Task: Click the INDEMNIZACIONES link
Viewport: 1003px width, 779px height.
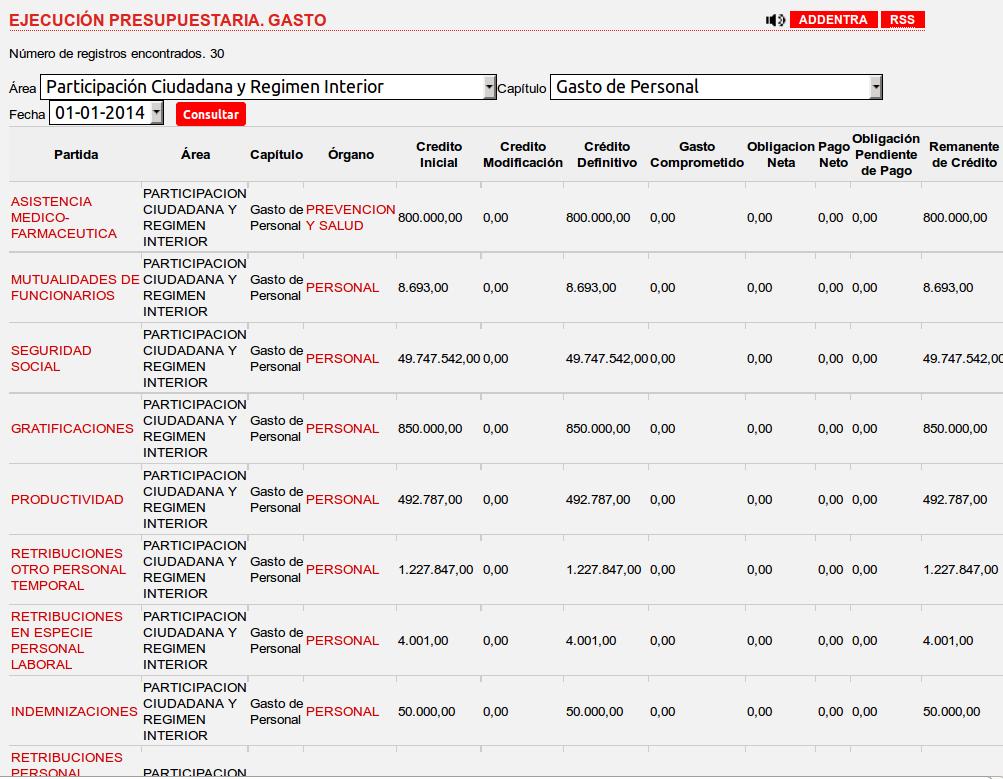Action: point(74,712)
